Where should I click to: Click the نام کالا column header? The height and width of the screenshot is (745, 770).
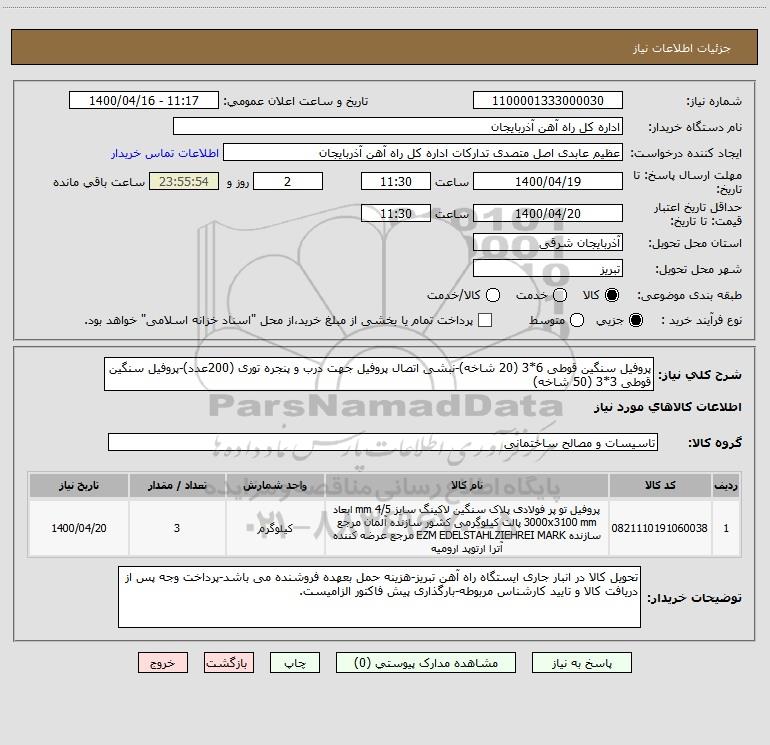pyautogui.click(x=467, y=485)
